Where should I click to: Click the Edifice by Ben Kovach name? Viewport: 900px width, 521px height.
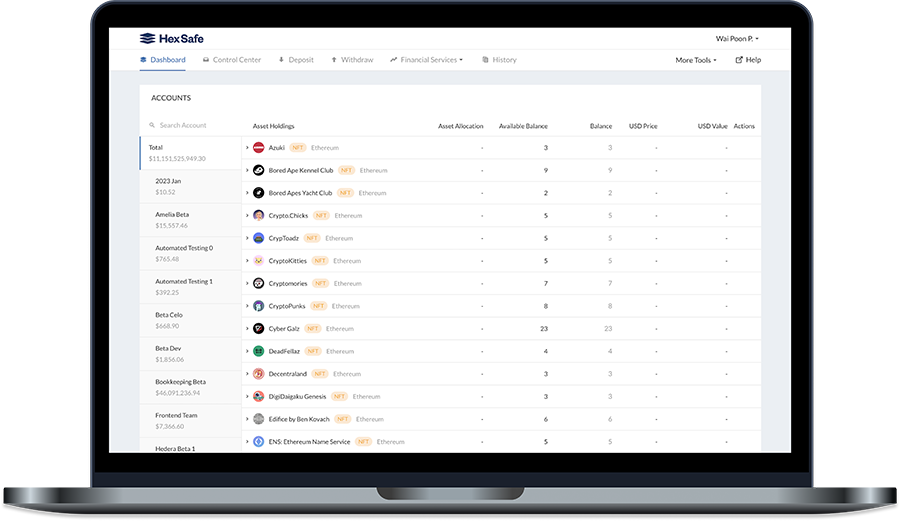(x=299, y=419)
